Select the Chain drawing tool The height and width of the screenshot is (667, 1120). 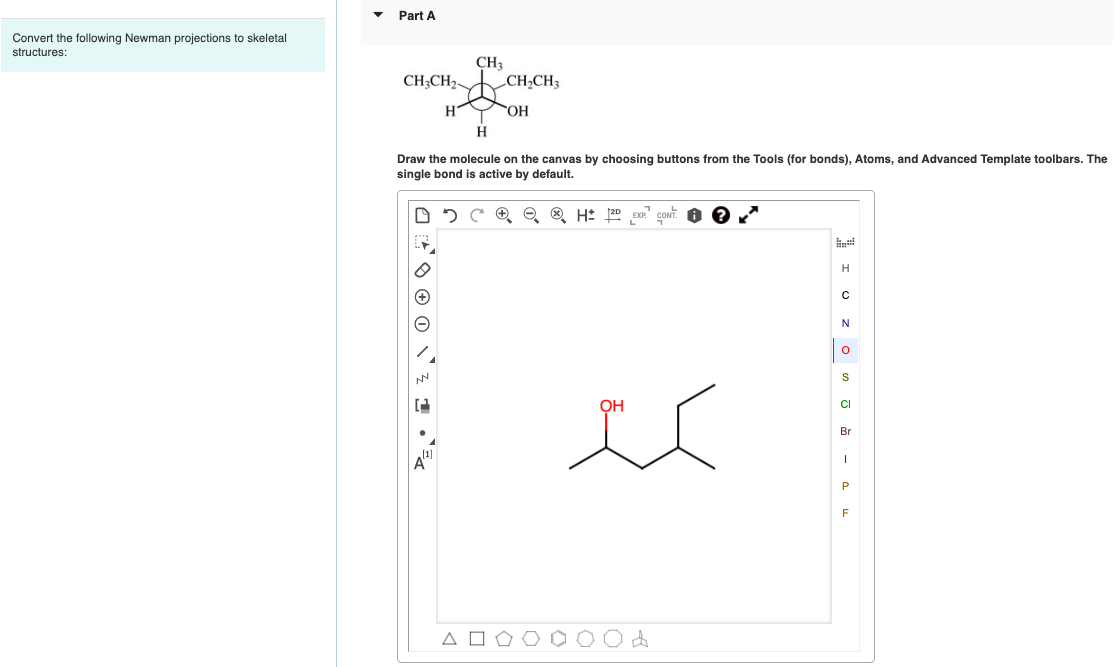click(x=422, y=378)
